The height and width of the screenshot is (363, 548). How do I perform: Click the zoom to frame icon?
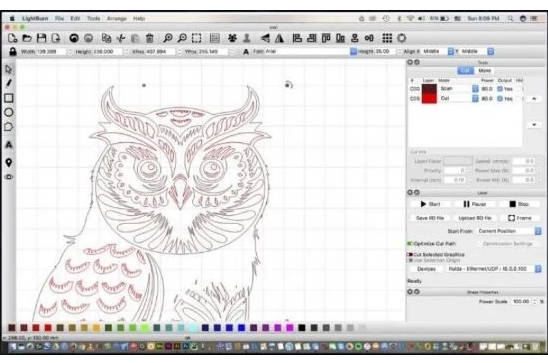tap(196, 38)
